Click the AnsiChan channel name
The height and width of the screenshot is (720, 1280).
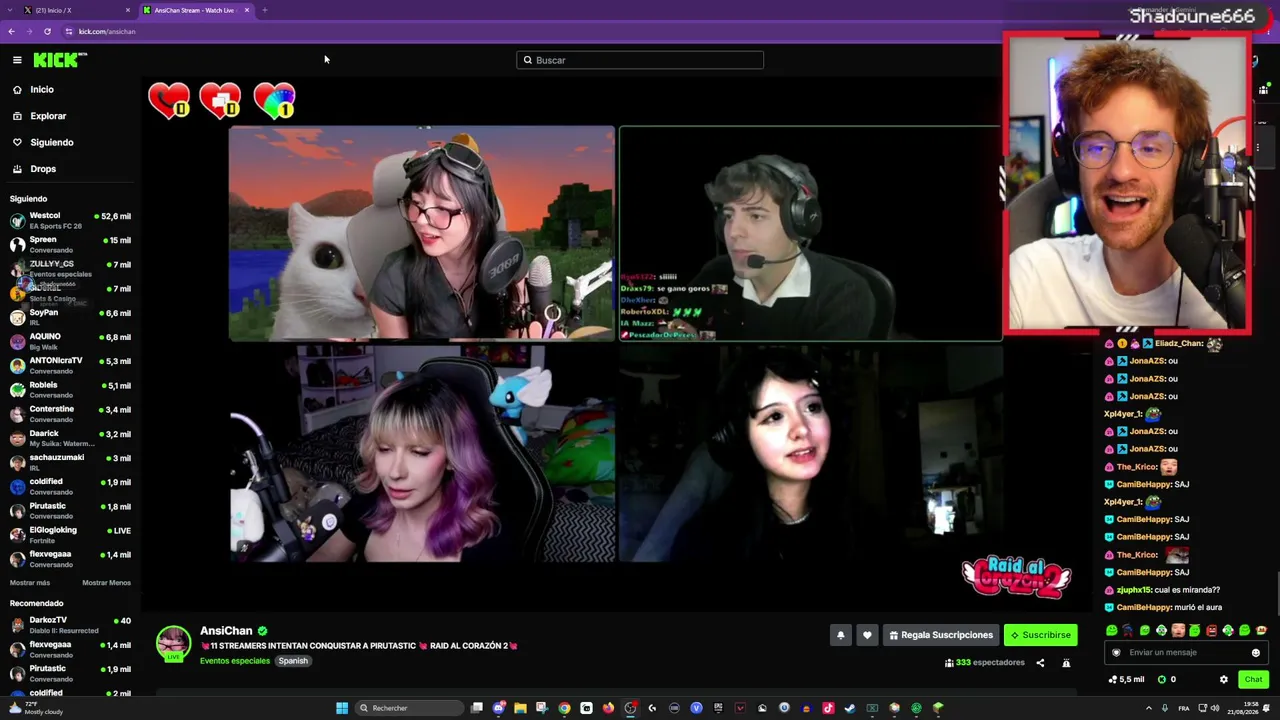(x=226, y=631)
